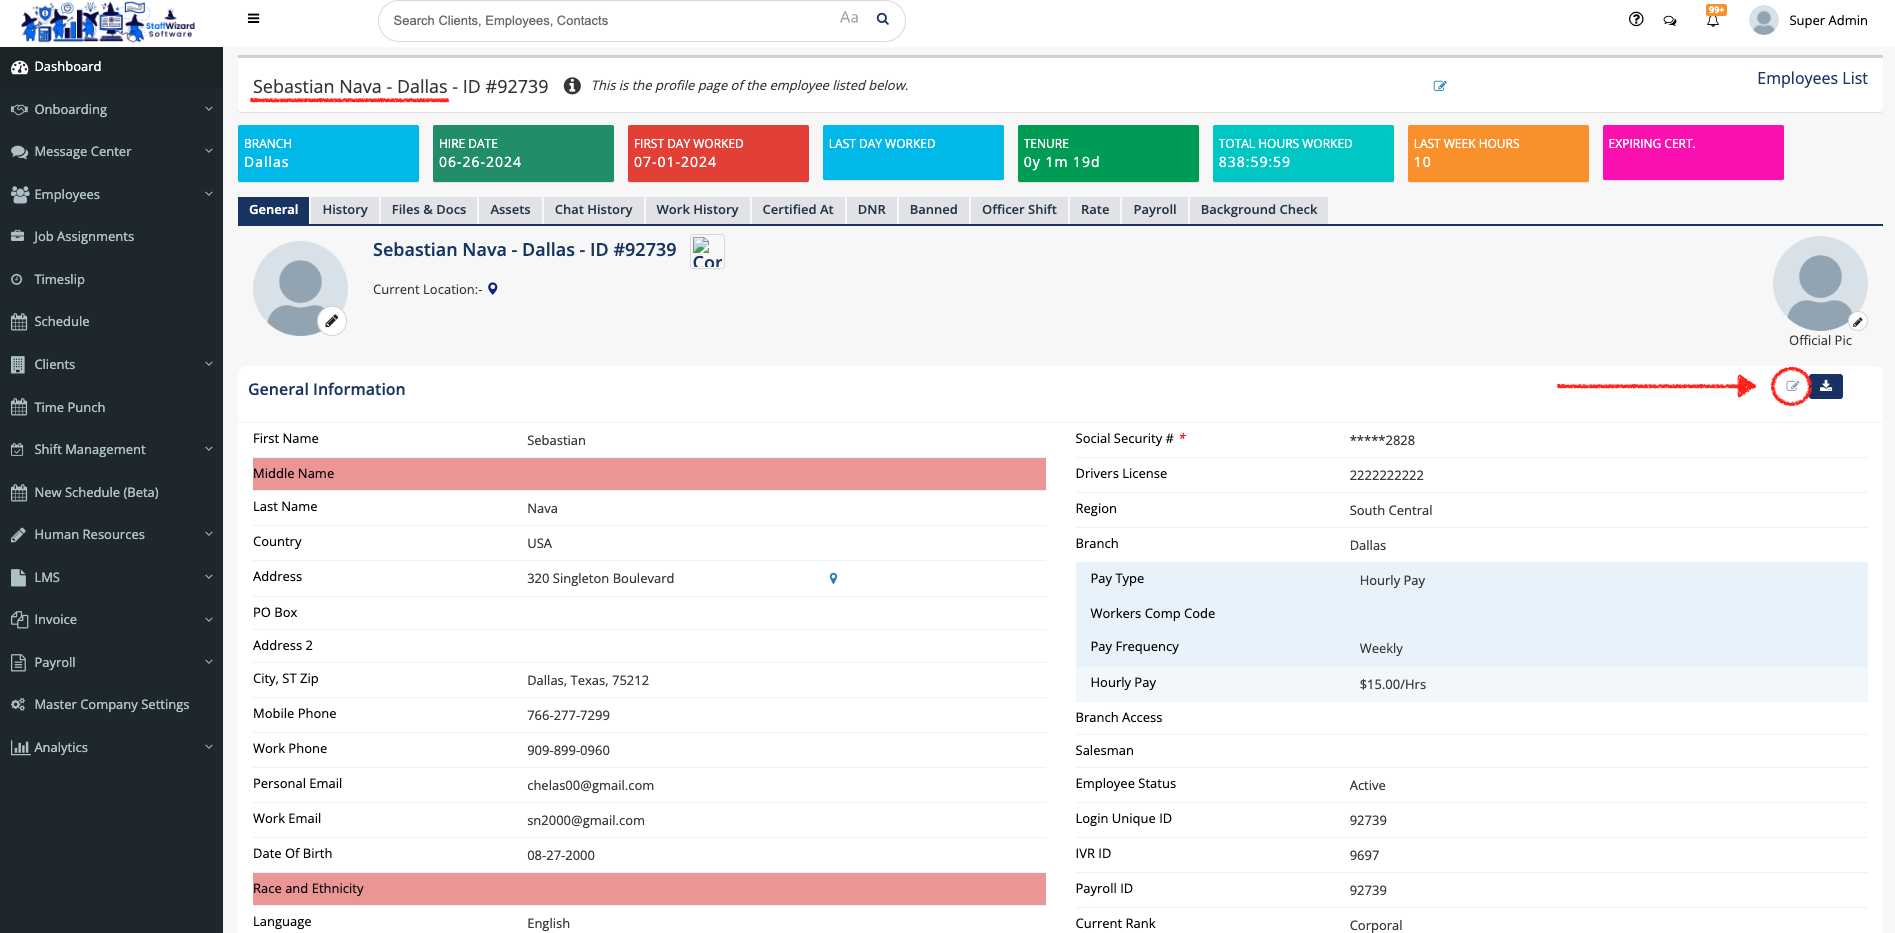This screenshot has width=1895, height=933.
Task: Click the address map pin icon
Action: pyautogui.click(x=833, y=578)
